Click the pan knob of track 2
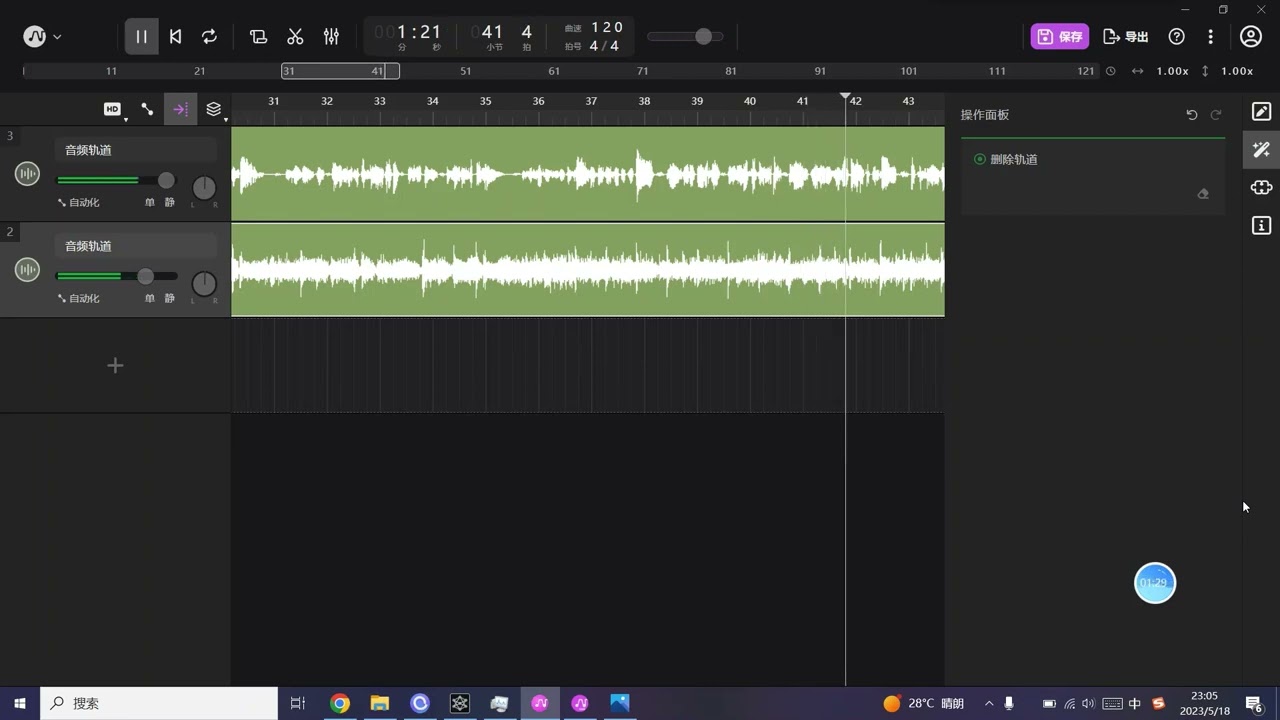The width and height of the screenshot is (1280, 720). pyautogui.click(x=204, y=283)
